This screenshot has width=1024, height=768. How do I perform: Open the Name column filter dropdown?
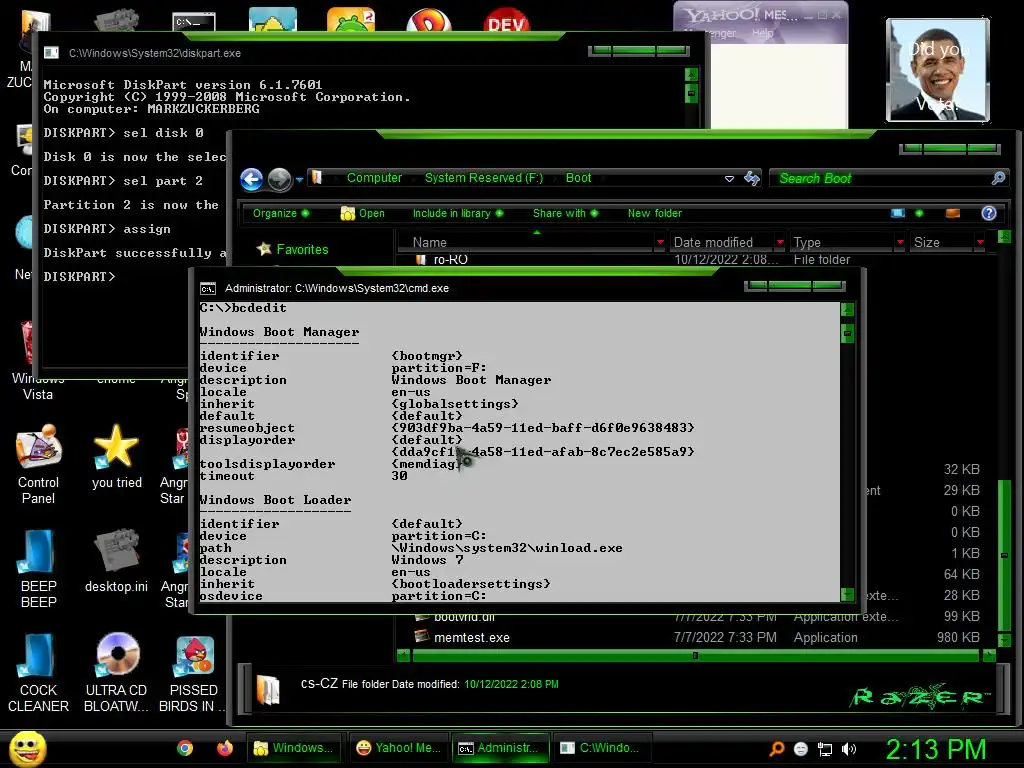(660, 242)
